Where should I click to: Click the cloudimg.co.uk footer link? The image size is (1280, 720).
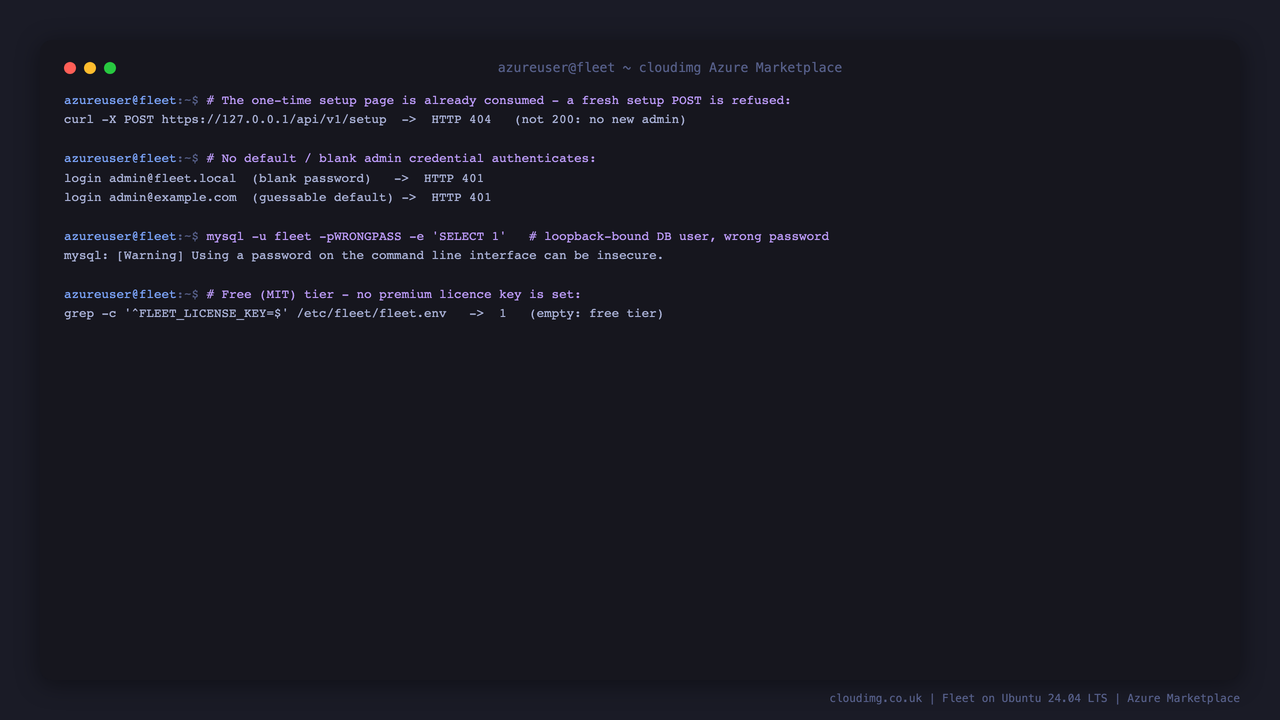876,698
